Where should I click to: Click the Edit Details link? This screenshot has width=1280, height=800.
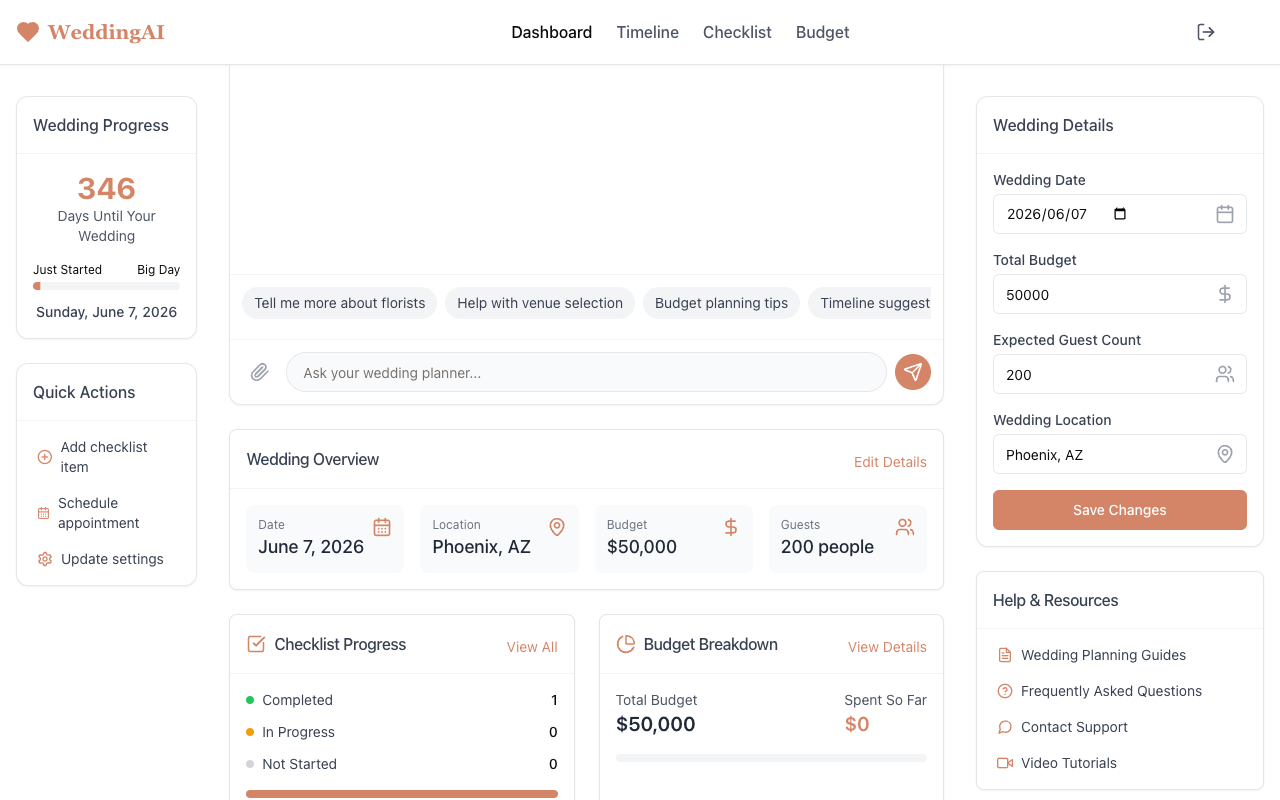(890, 462)
